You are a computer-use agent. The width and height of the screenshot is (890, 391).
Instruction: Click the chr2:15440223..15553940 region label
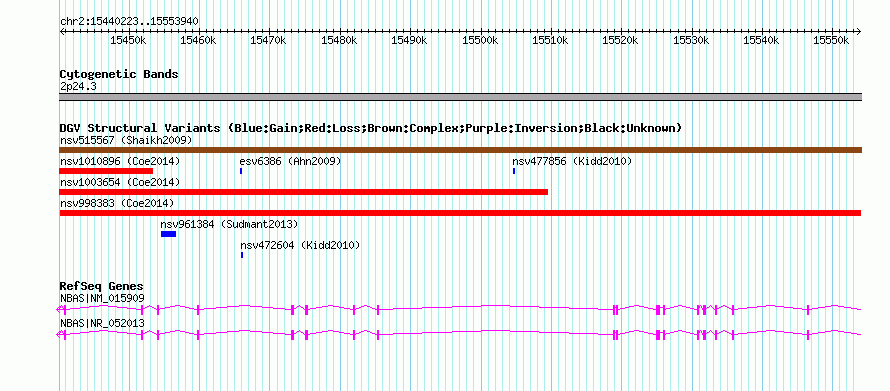(x=129, y=21)
